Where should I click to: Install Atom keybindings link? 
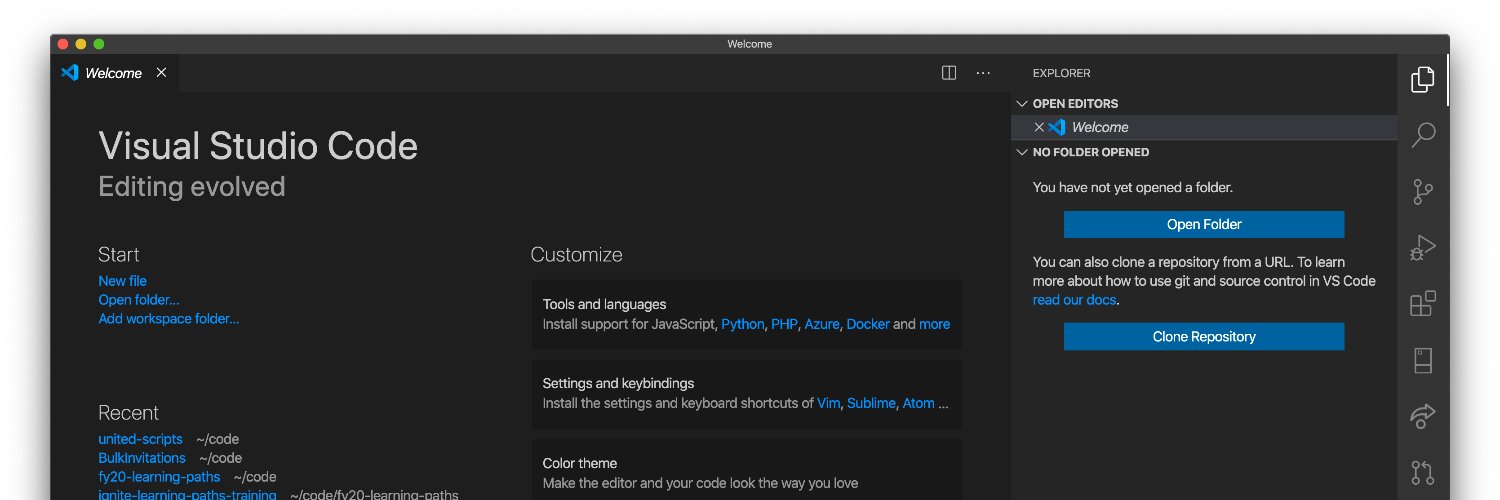click(x=919, y=403)
